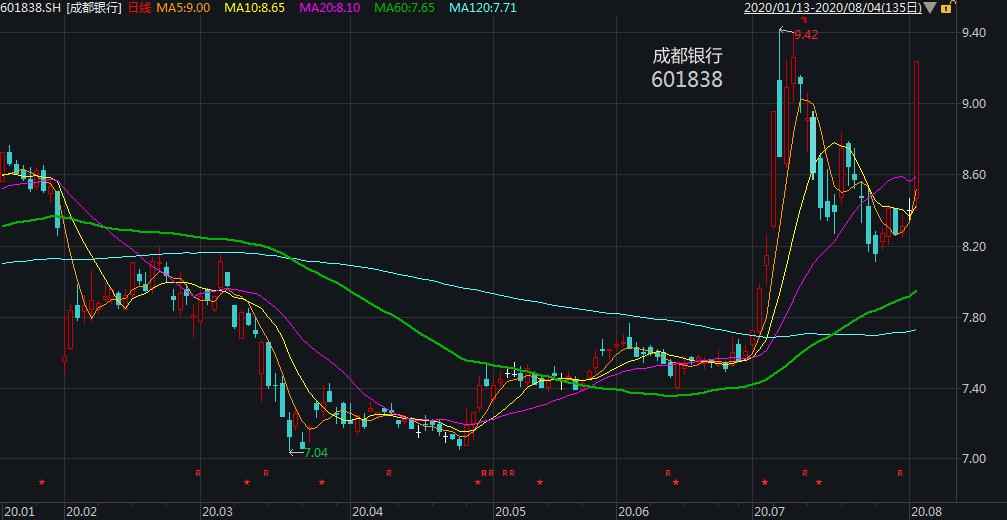
Task: Click the leftmost red star event marker
Action: point(42,483)
